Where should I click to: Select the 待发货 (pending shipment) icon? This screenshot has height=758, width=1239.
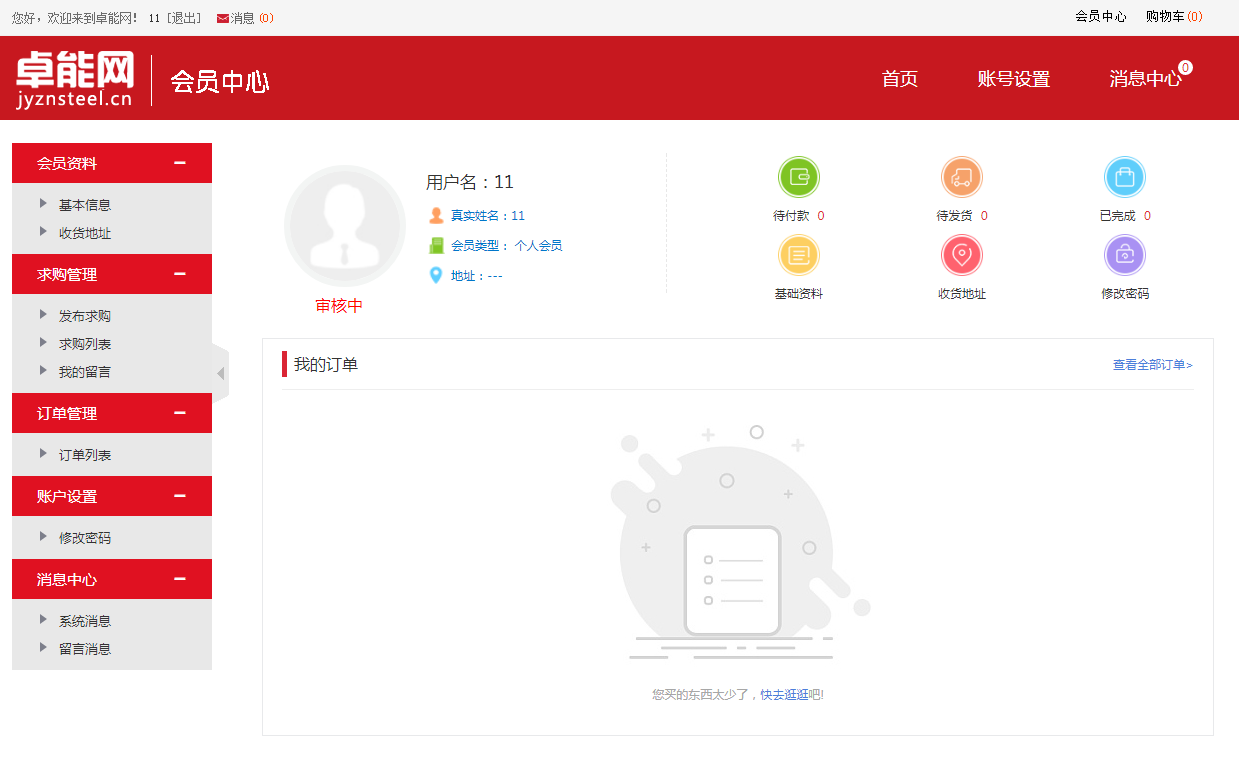[961, 177]
